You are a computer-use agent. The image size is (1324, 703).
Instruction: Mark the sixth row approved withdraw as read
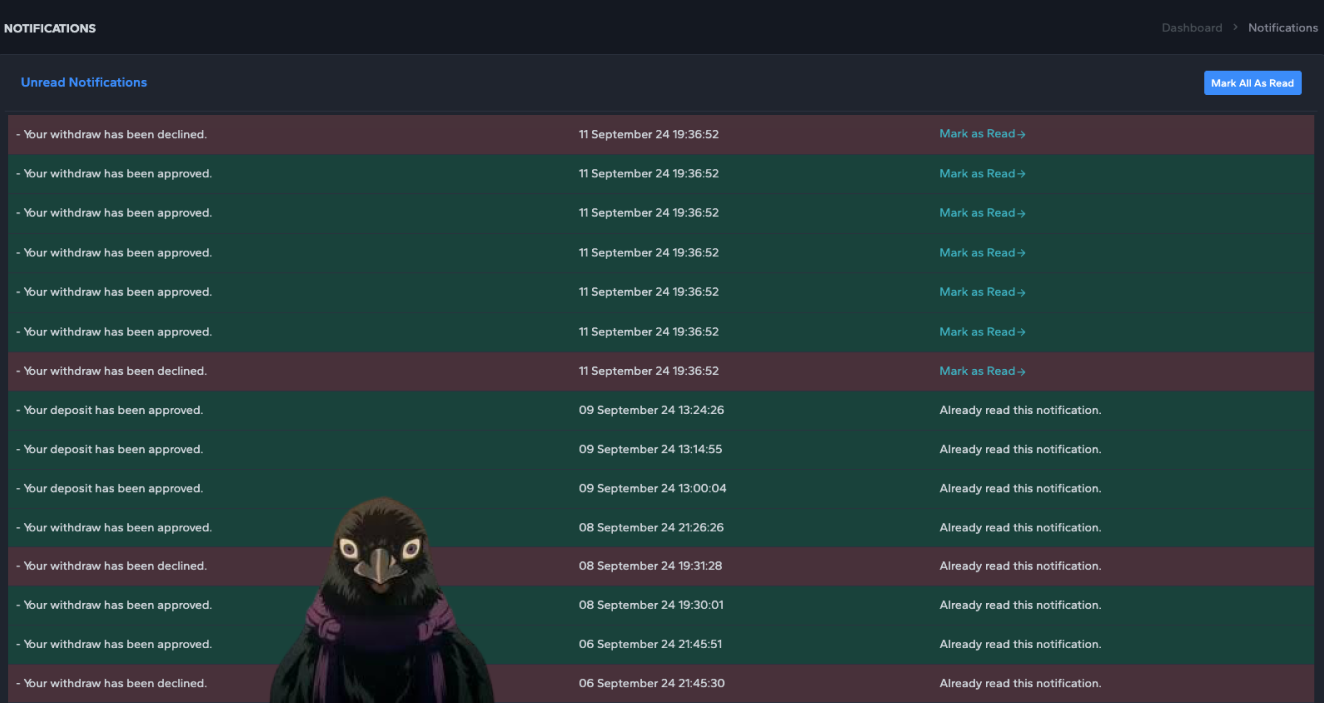(982, 332)
